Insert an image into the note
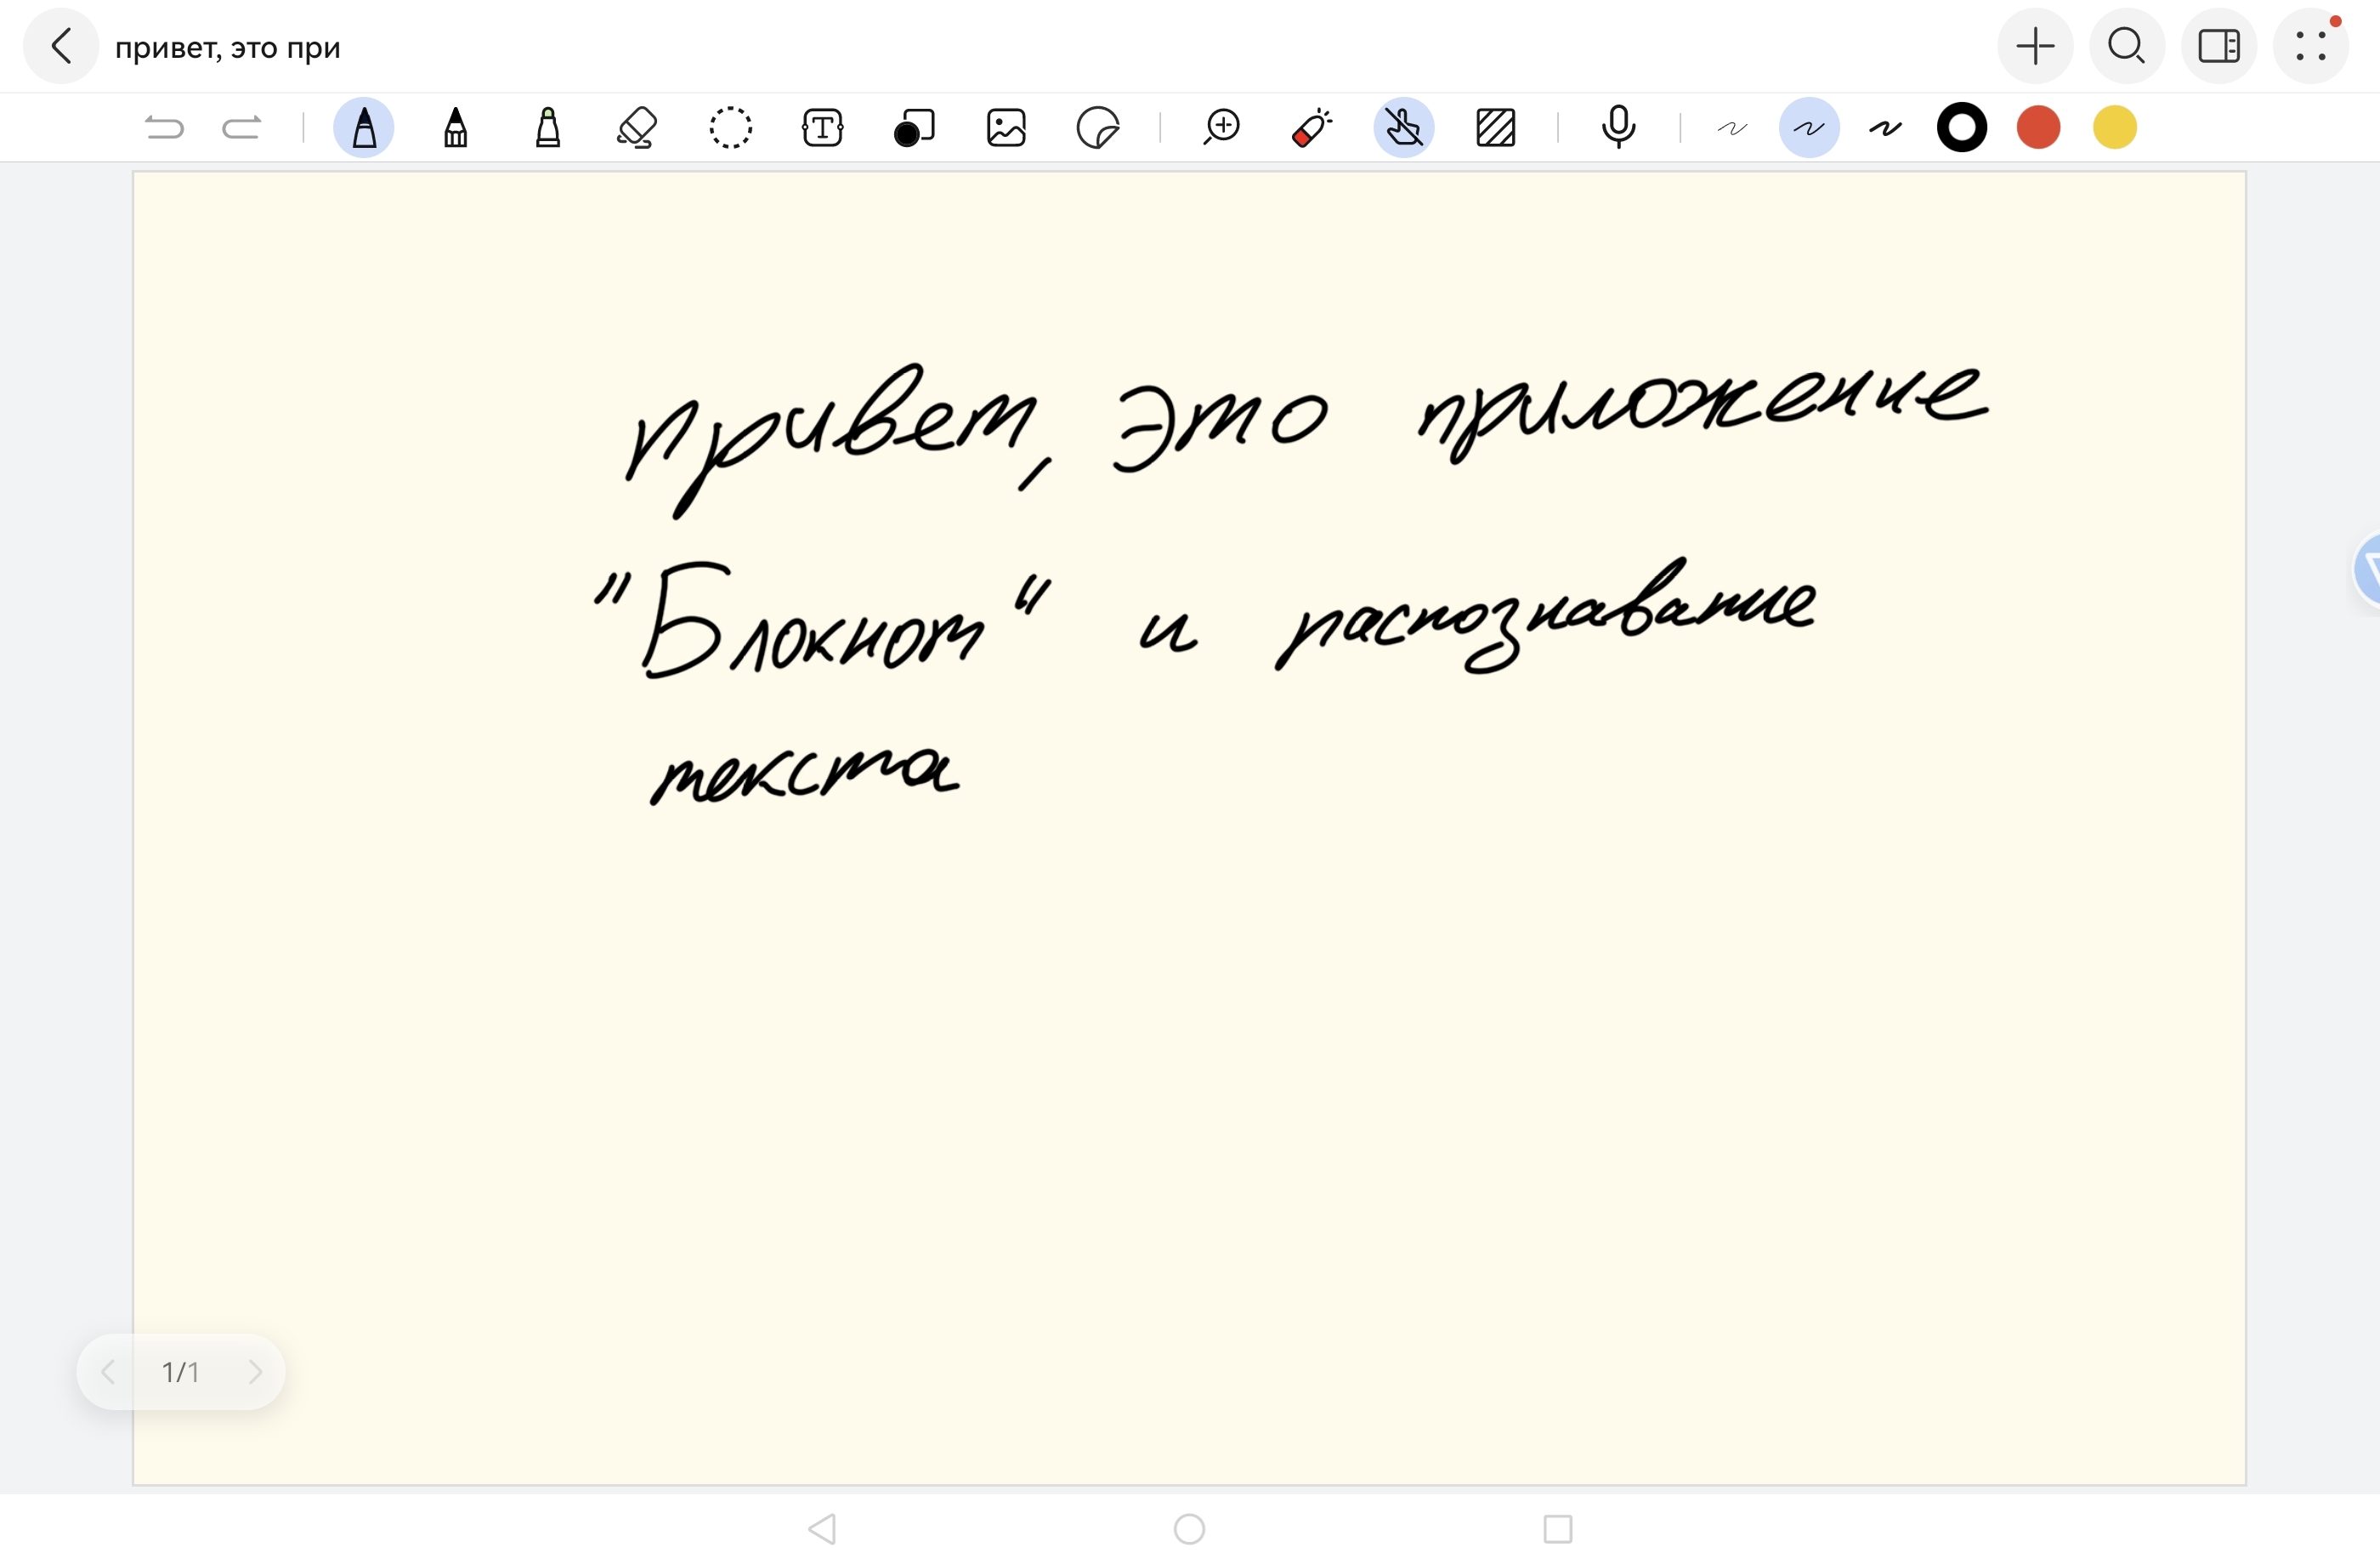The width and height of the screenshot is (2380, 1564). point(1006,128)
